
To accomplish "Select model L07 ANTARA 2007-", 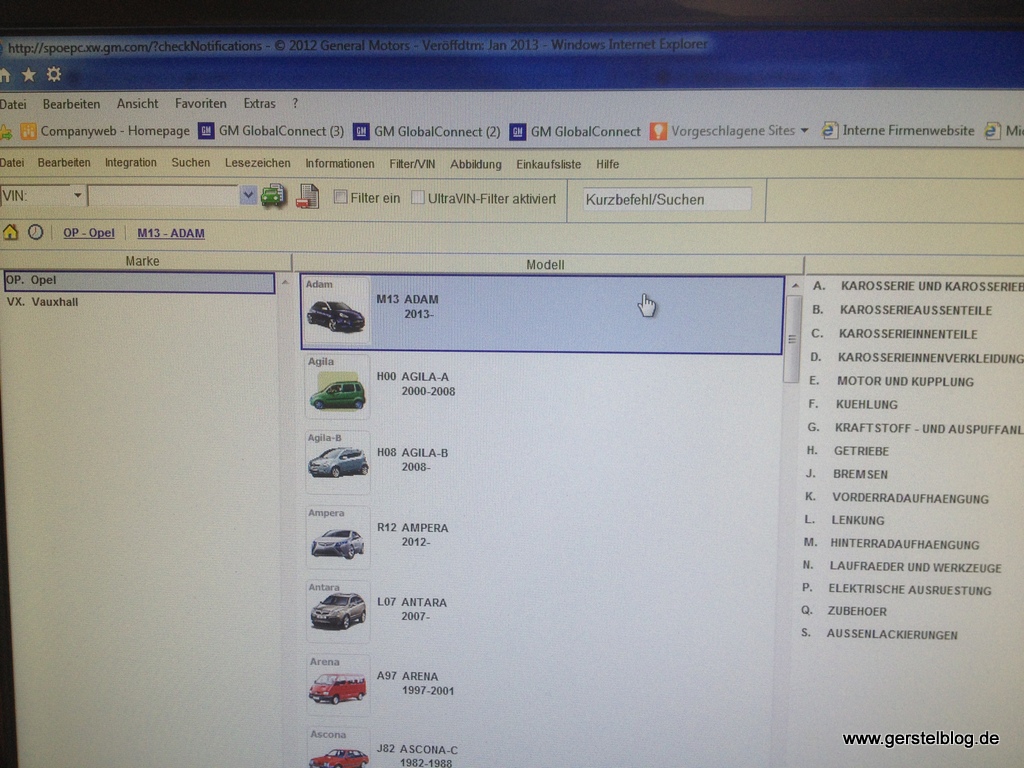I will (x=412, y=609).
